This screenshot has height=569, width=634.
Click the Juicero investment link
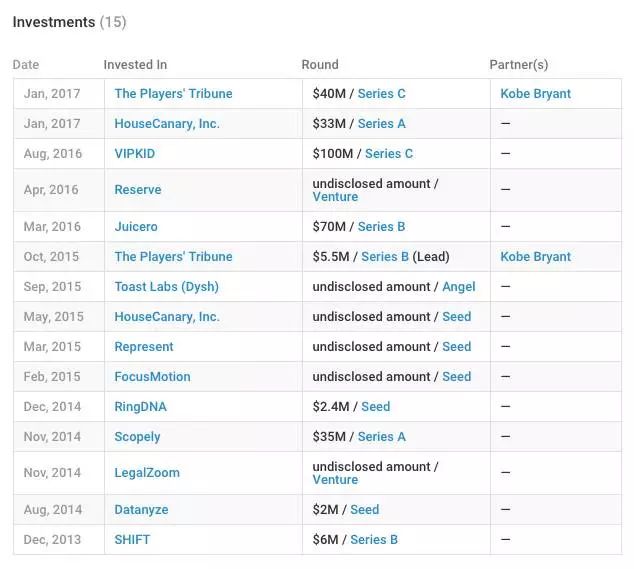coord(136,227)
